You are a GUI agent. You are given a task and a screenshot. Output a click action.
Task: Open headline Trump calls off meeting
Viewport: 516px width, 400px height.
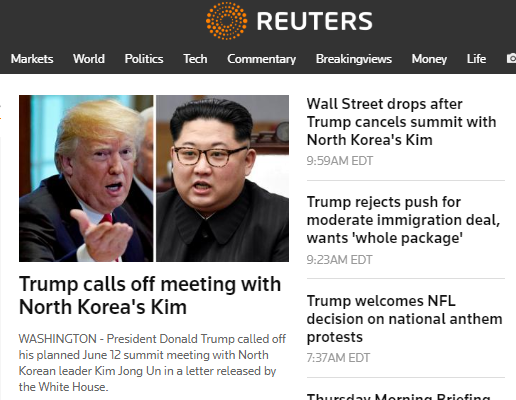(150, 295)
